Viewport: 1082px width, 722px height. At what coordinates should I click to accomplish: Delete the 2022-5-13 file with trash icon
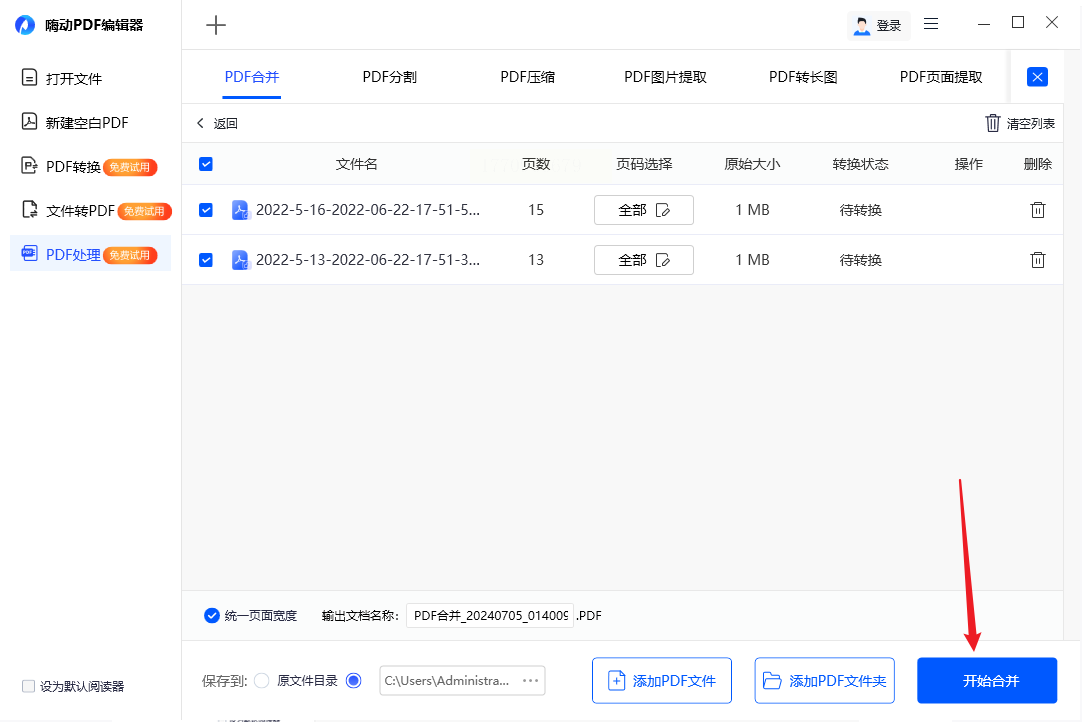[x=1038, y=260]
